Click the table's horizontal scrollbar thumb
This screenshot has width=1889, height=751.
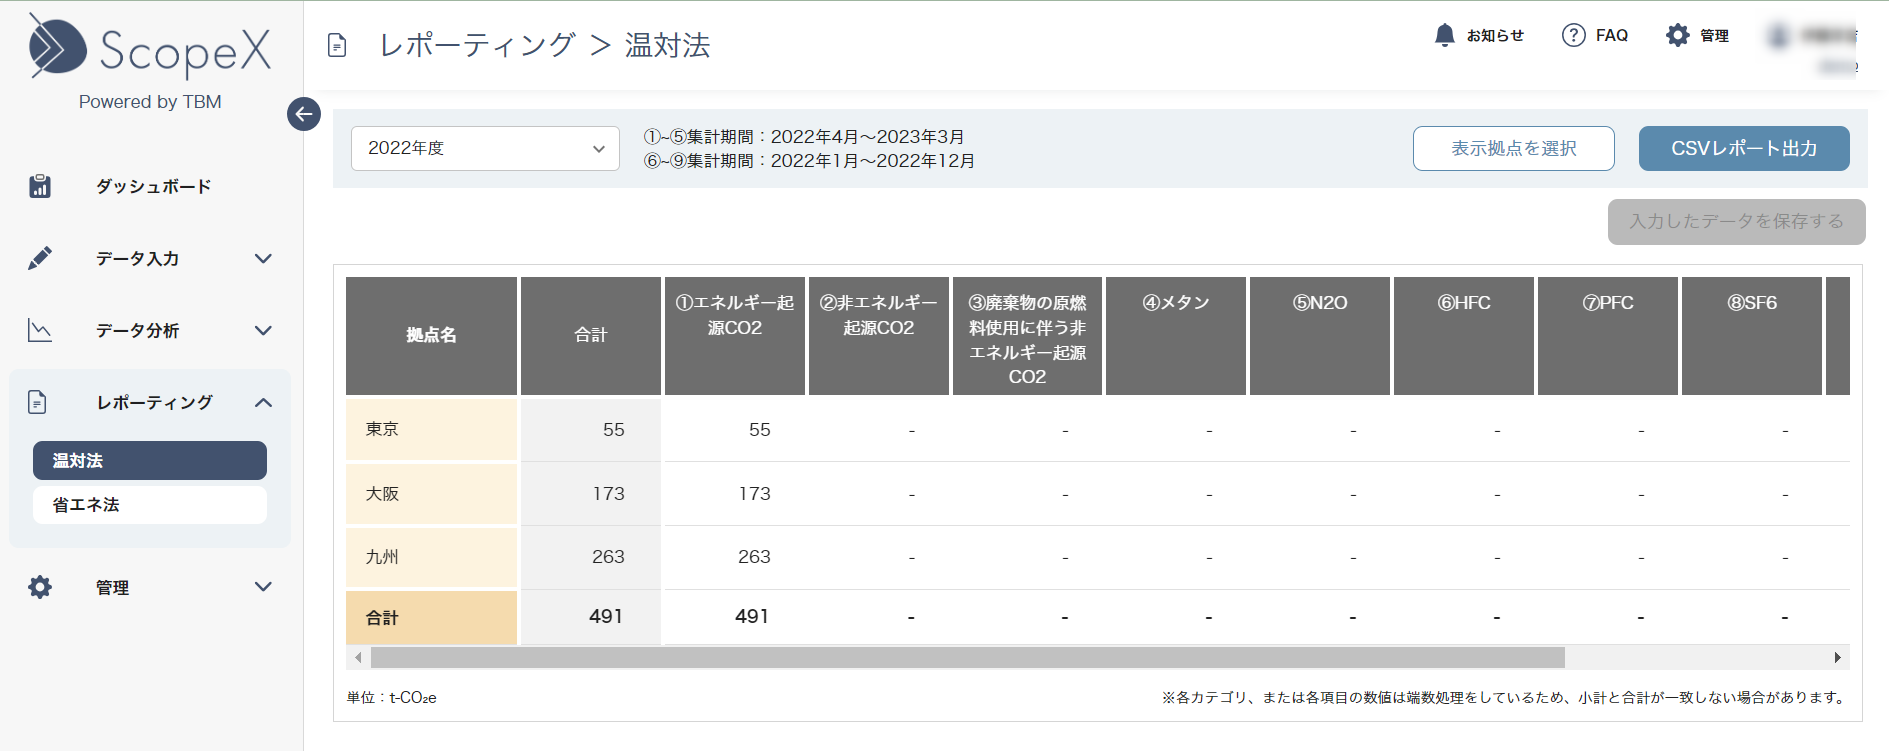[x=967, y=657]
